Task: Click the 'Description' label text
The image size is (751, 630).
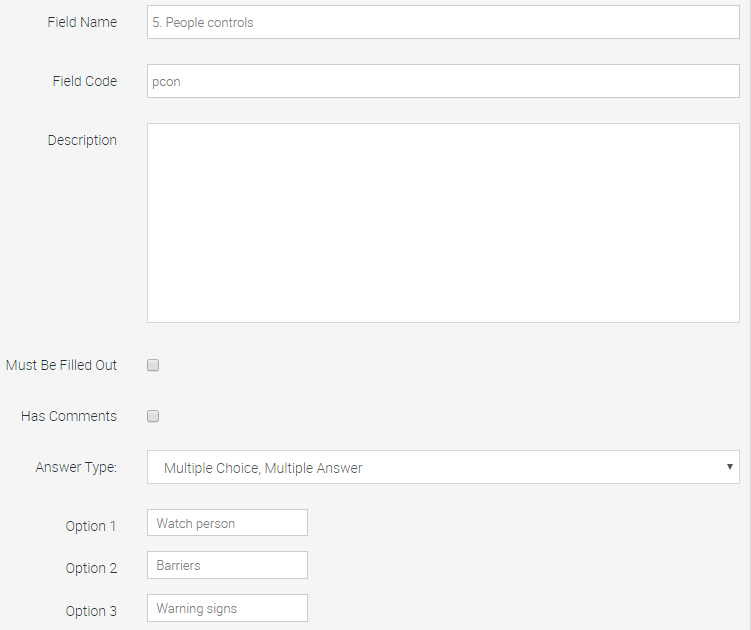Action: click(82, 140)
